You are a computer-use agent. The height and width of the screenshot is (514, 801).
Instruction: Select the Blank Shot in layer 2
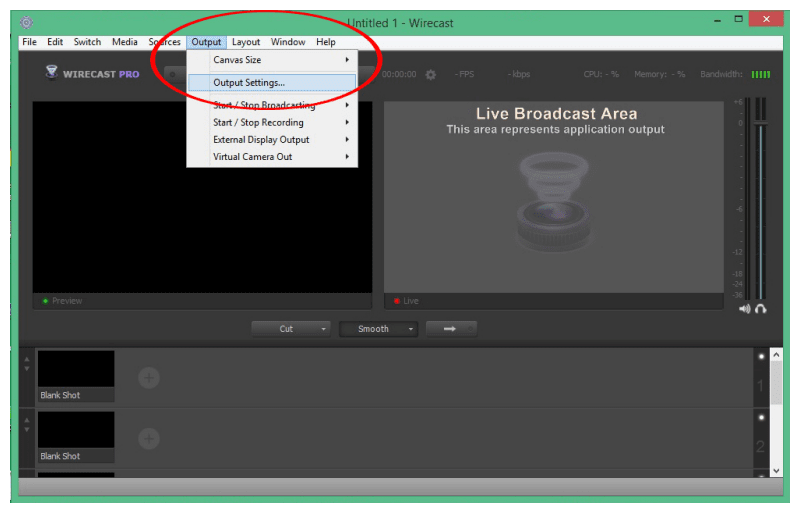tap(76, 437)
